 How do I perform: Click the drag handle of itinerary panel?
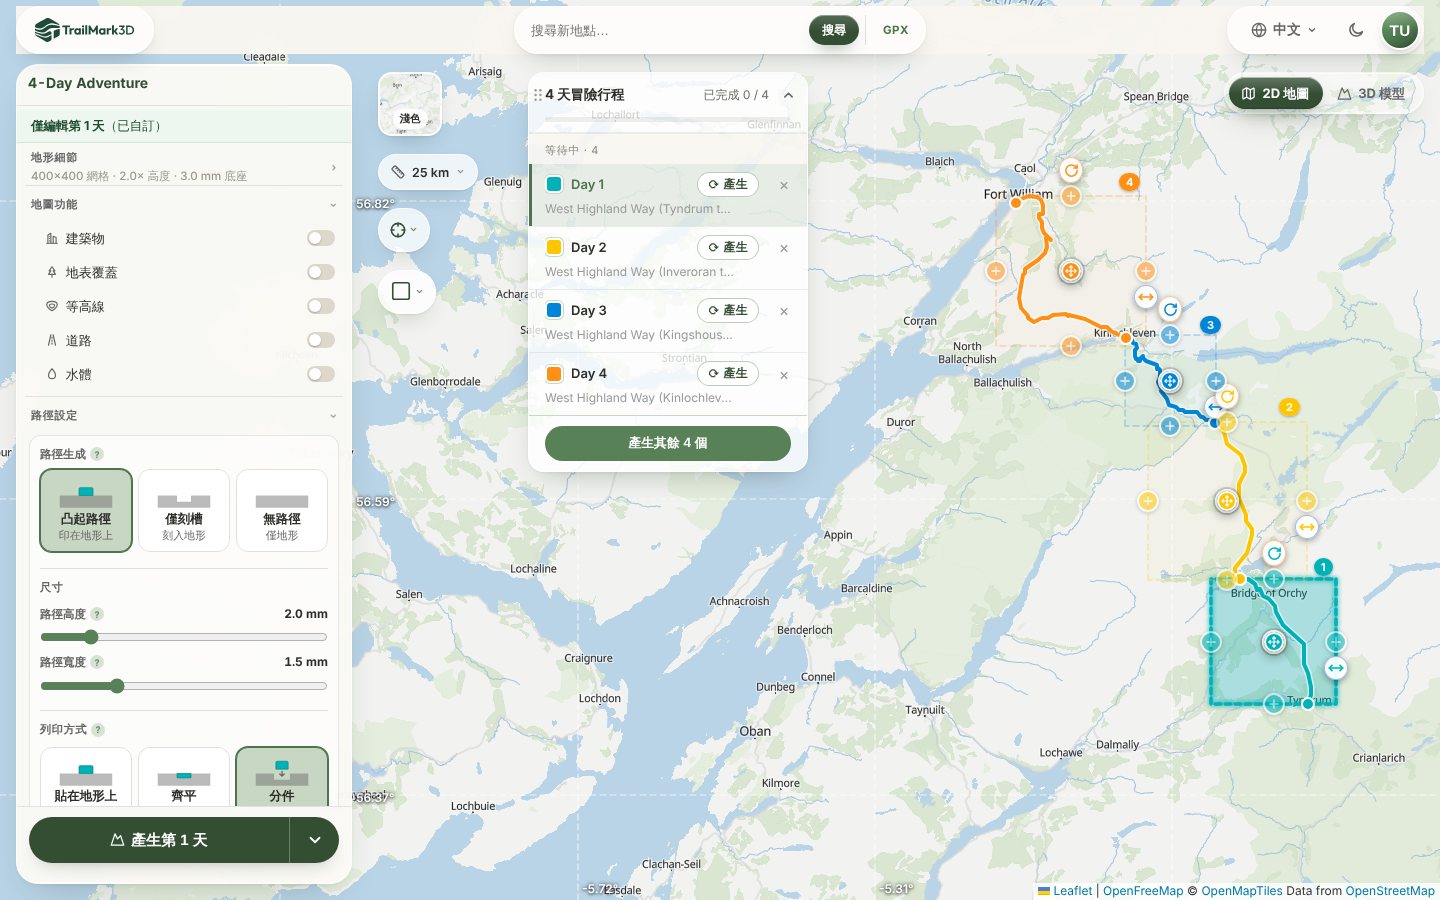[538, 95]
